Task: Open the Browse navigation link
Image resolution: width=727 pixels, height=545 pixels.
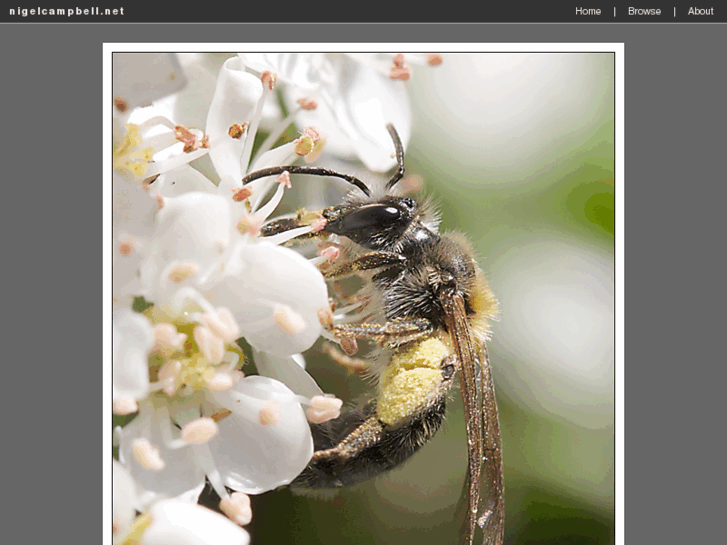Action: click(x=644, y=11)
